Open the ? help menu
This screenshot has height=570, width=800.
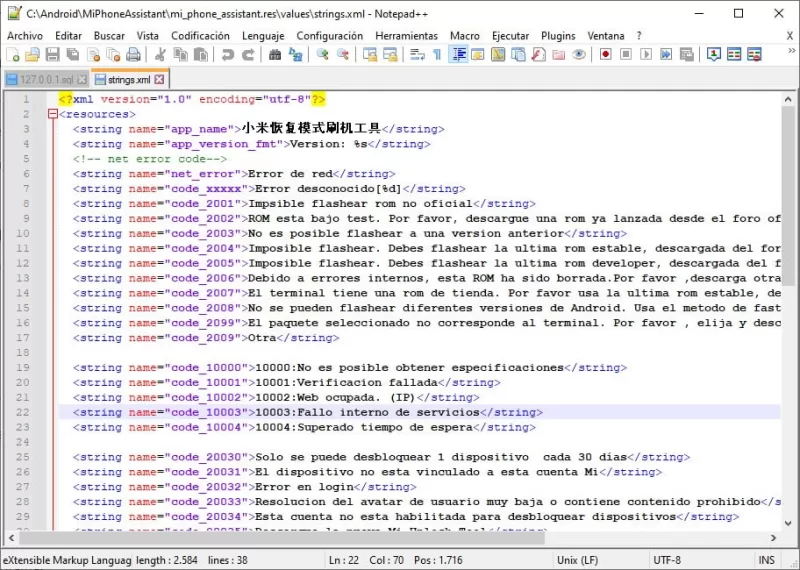(x=639, y=36)
